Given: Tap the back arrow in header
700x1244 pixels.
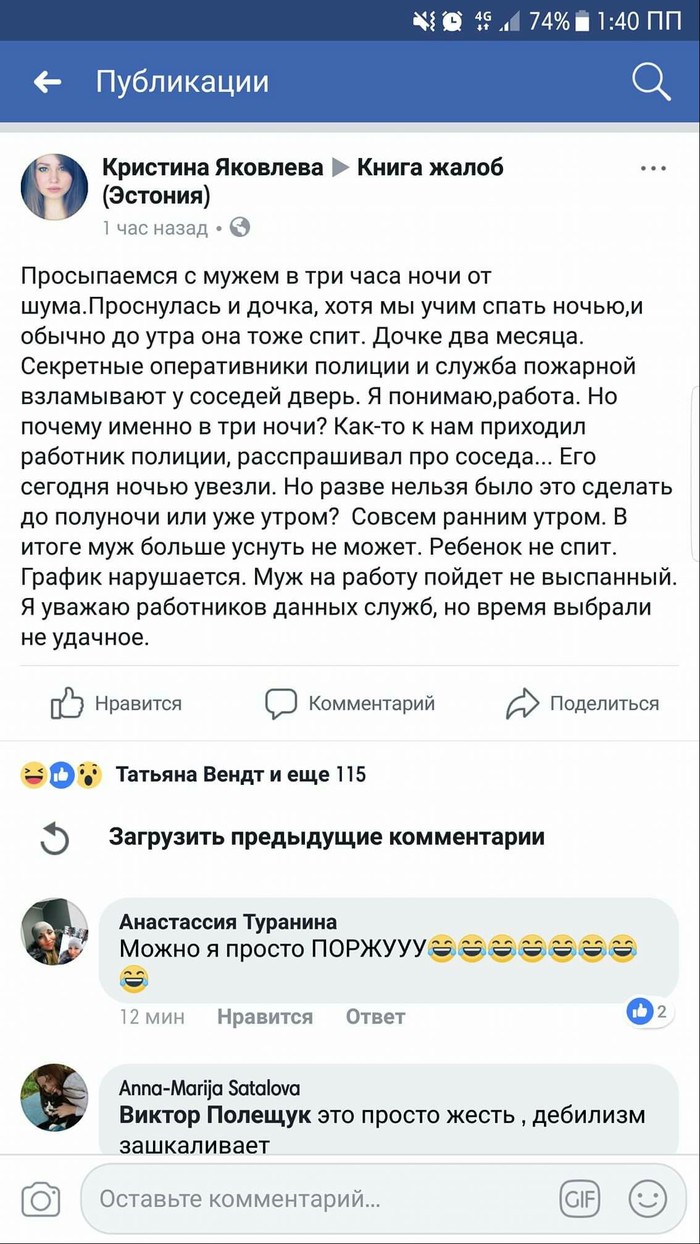Looking at the screenshot, I should (48, 82).
